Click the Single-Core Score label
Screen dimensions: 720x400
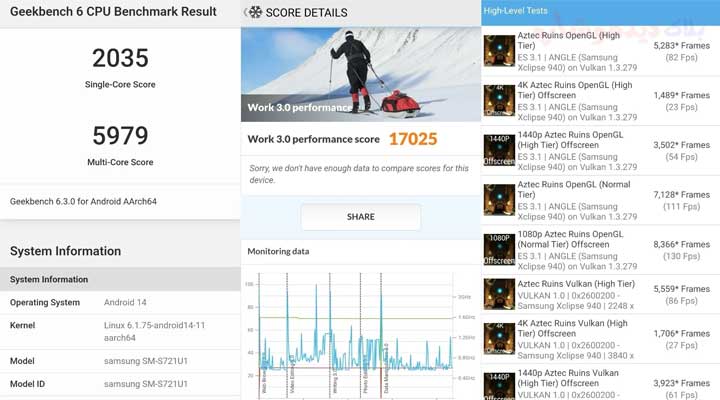click(120, 85)
